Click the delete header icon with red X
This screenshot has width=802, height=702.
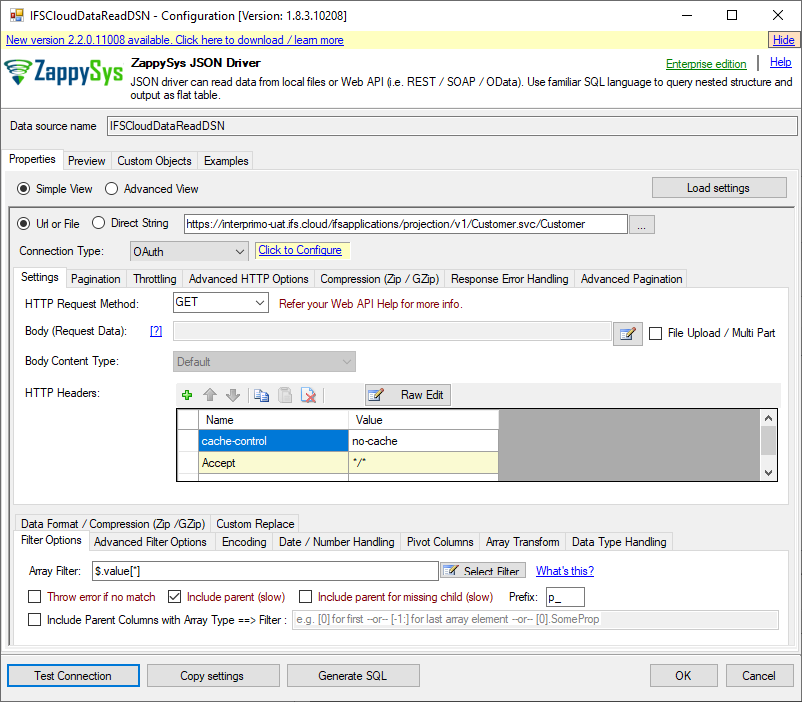[x=309, y=395]
